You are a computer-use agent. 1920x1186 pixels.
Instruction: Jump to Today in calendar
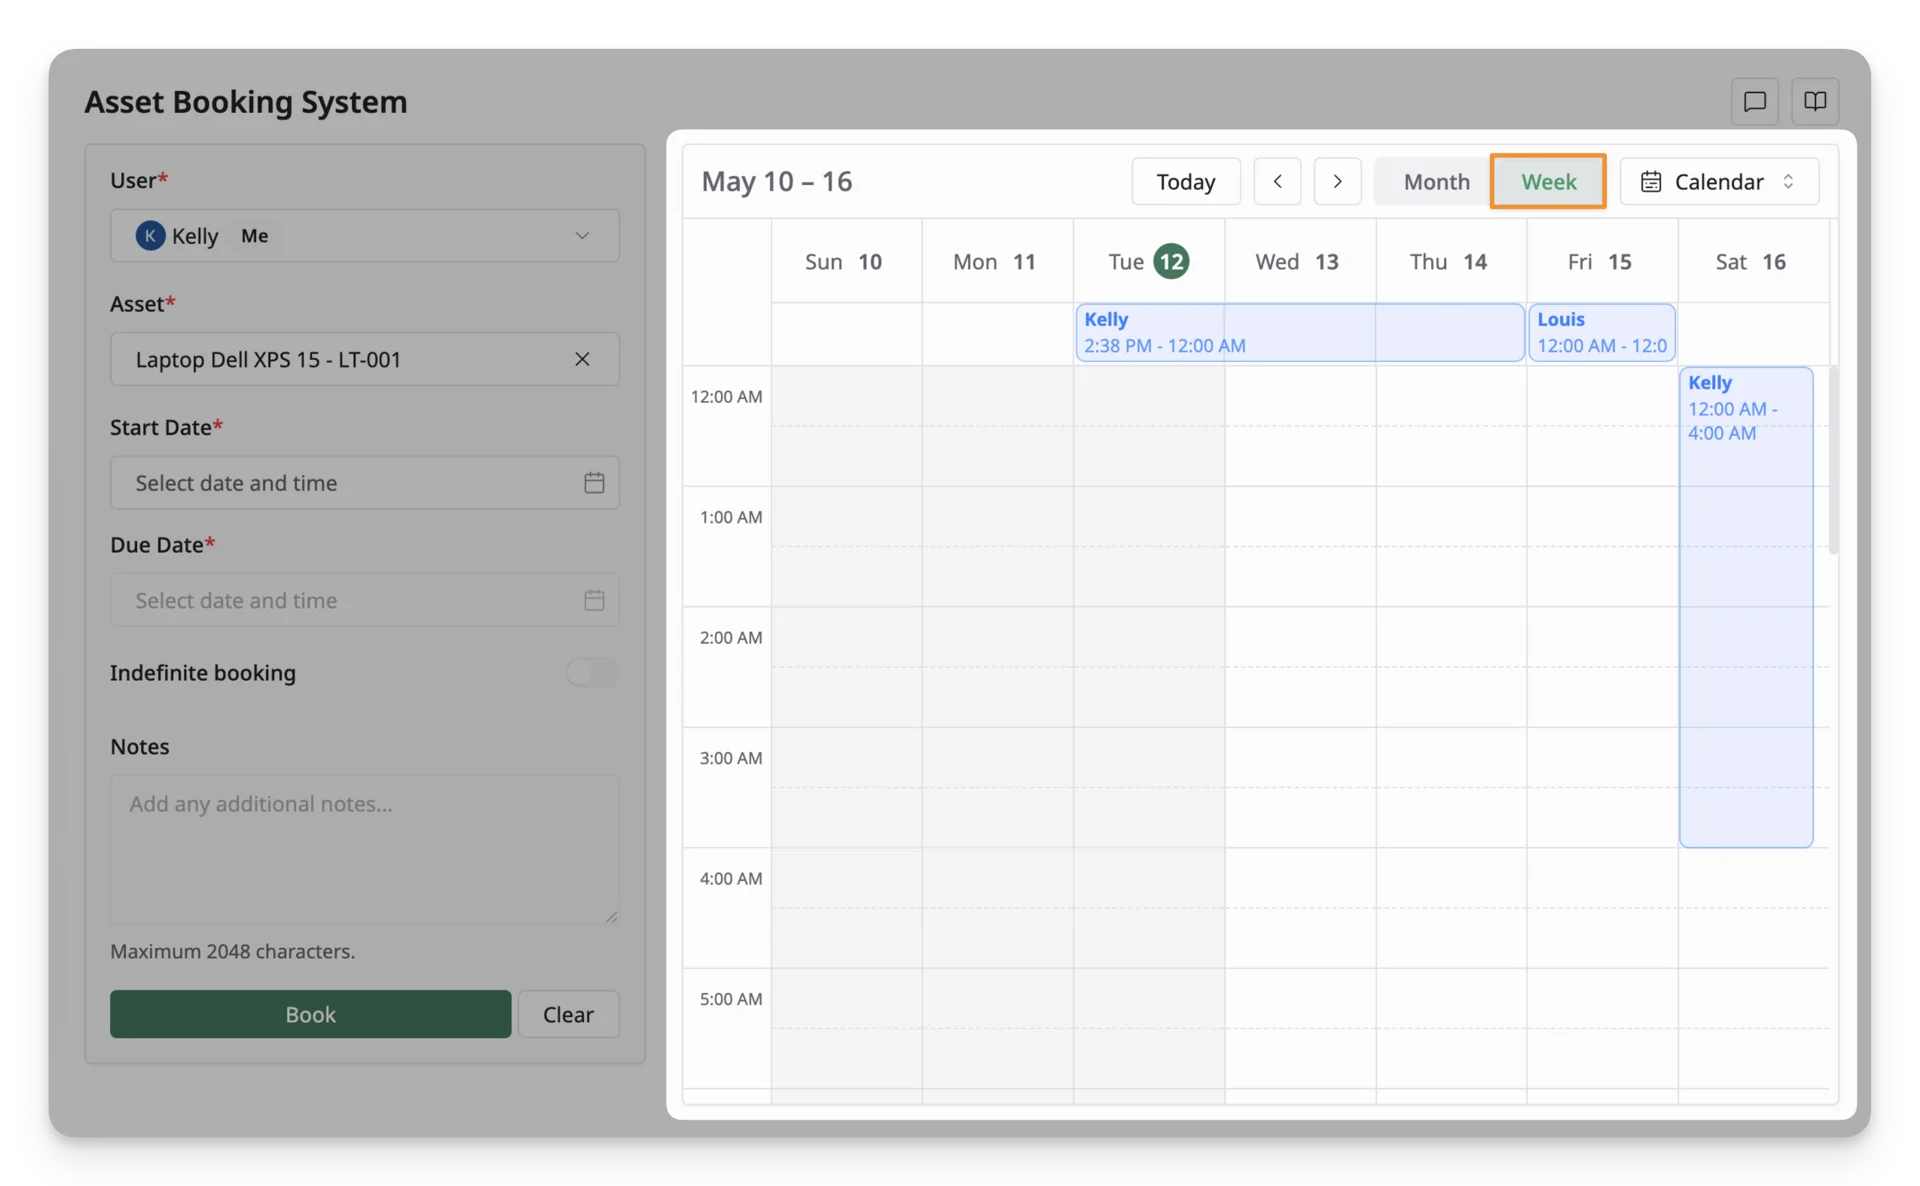pos(1186,181)
